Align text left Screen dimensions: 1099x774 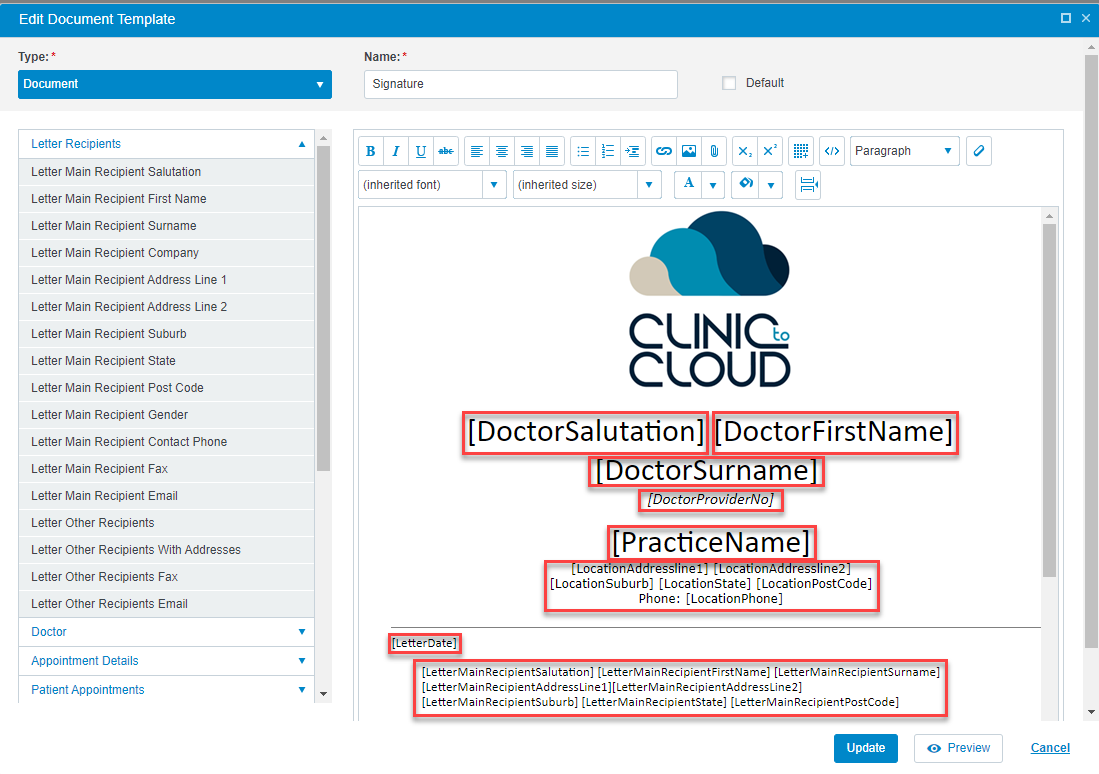point(477,151)
